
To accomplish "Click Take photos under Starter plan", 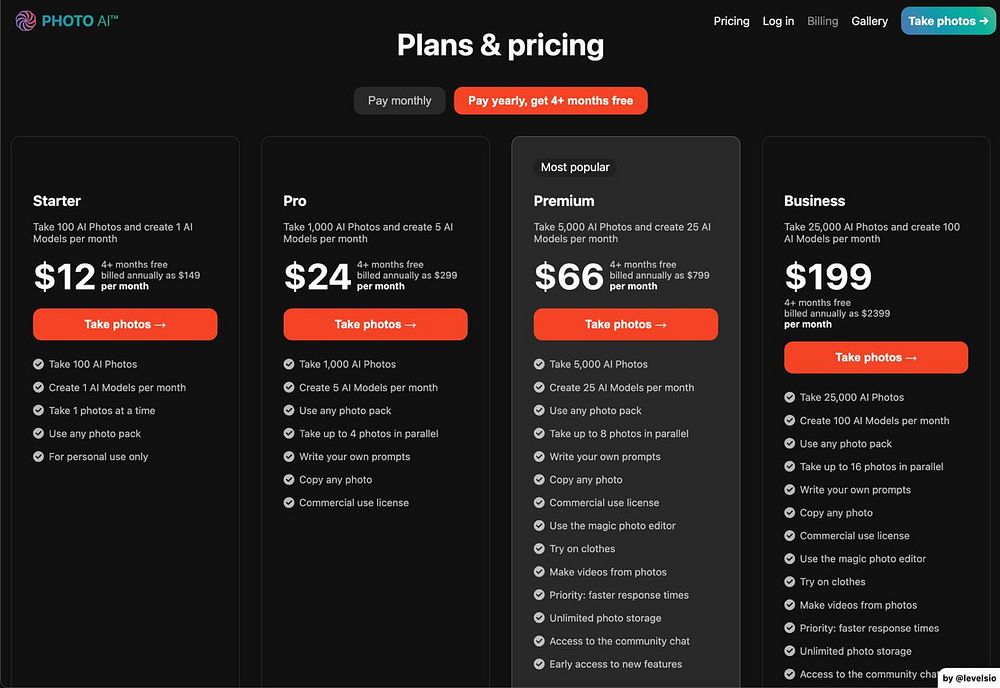I will tap(125, 324).
